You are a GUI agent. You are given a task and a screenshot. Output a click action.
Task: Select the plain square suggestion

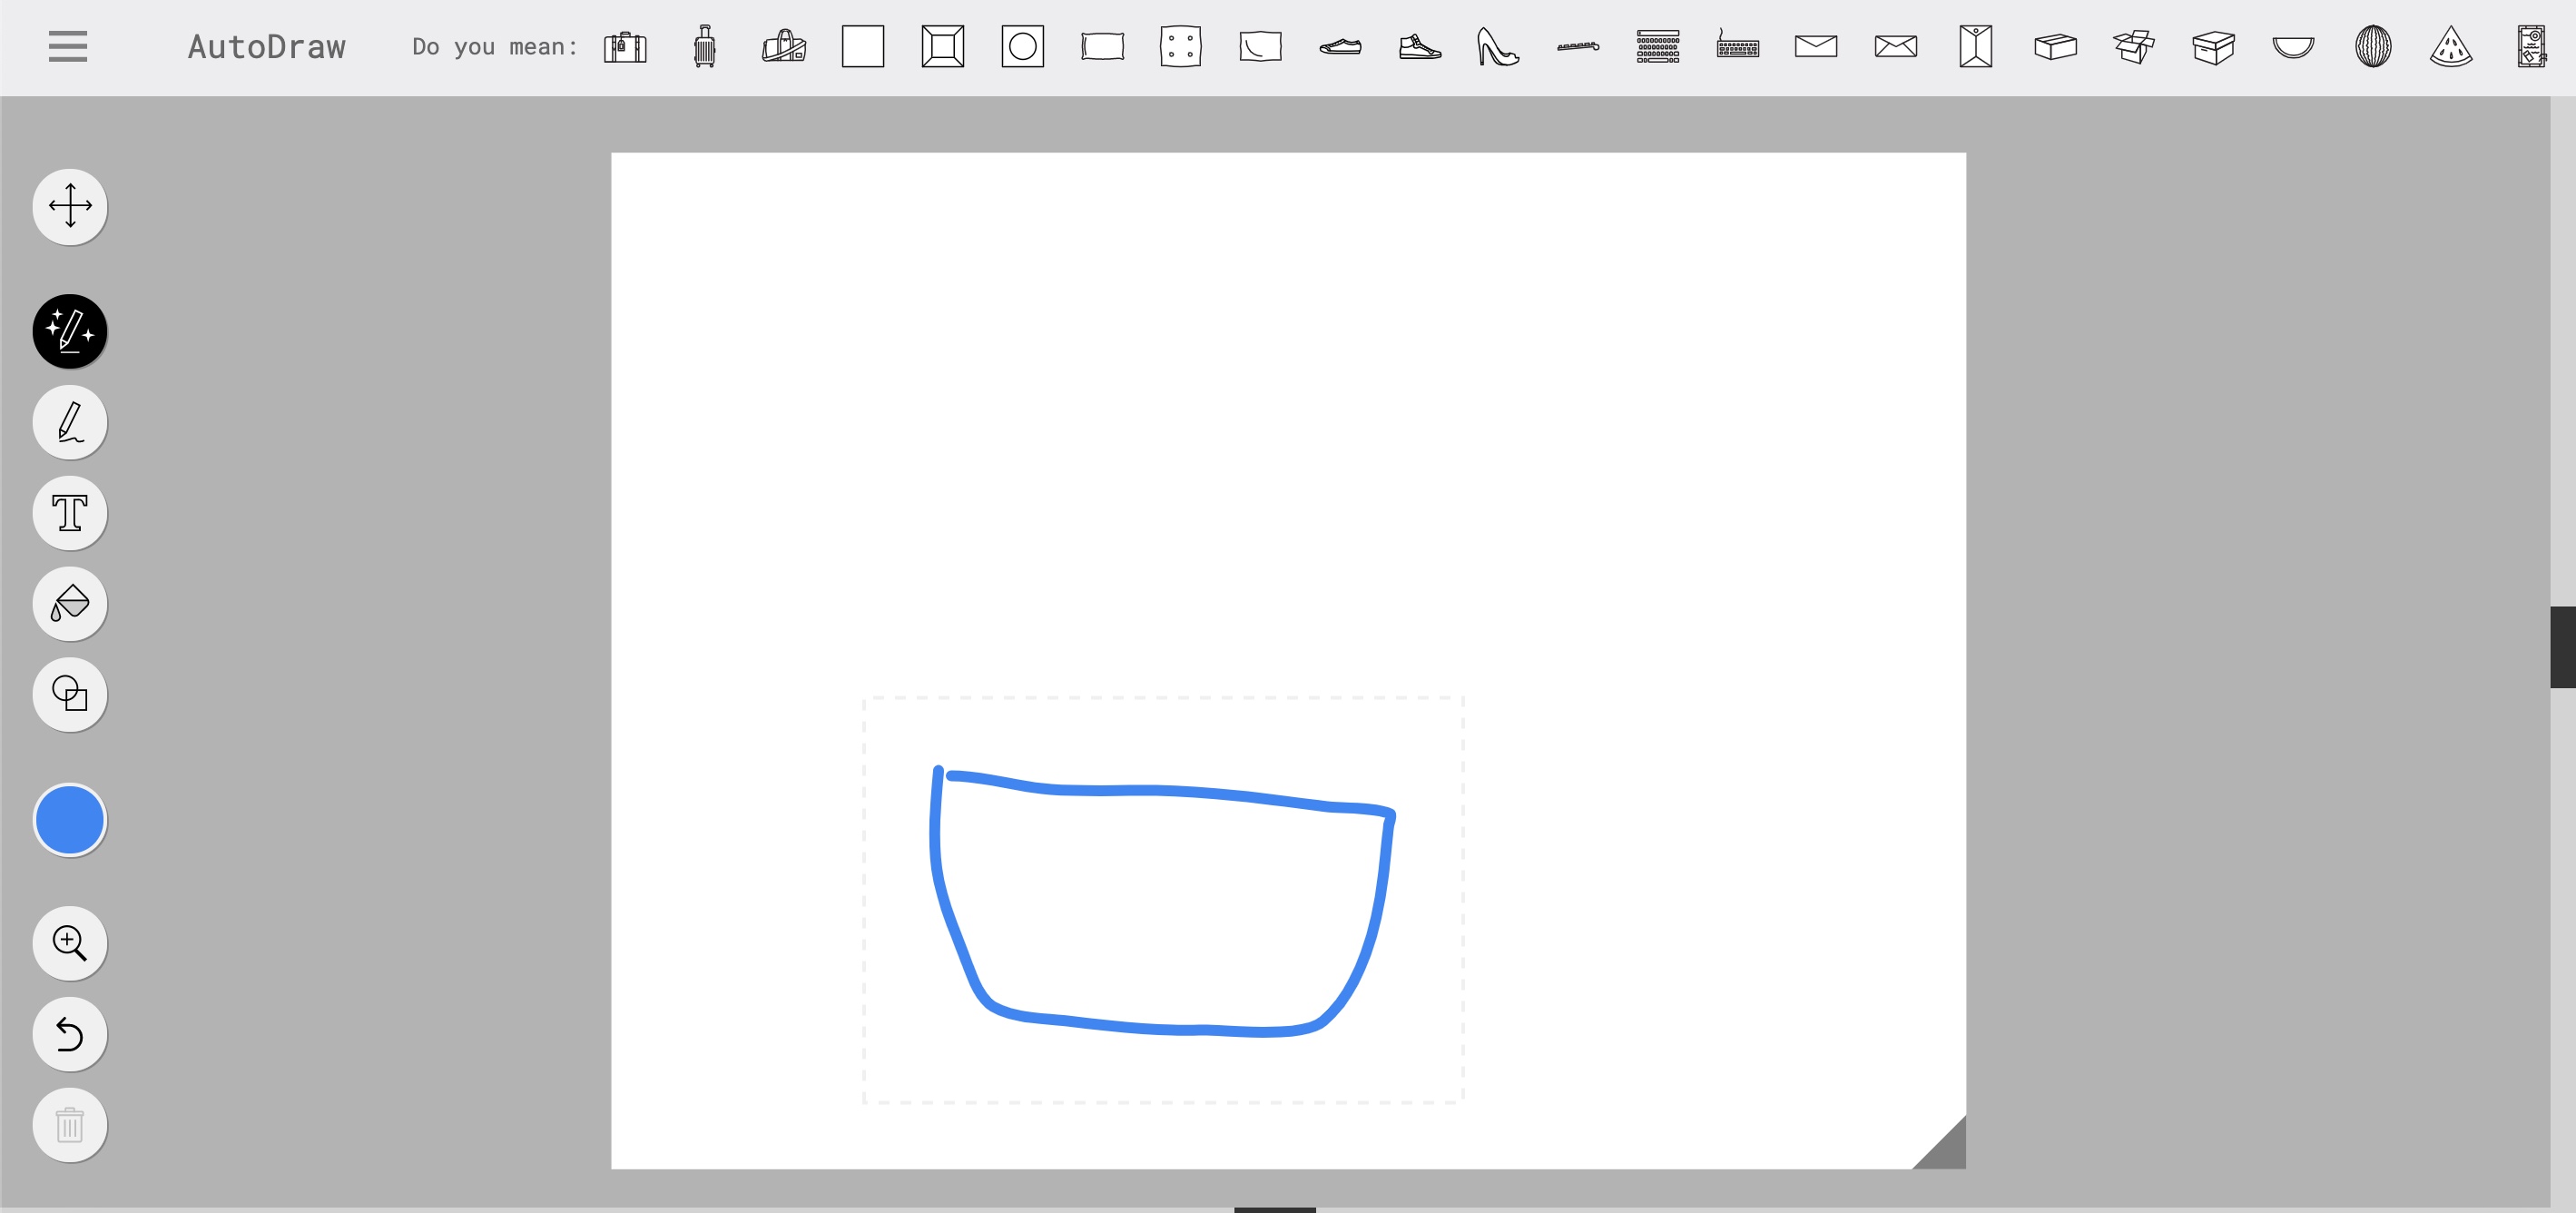tap(863, 47)
